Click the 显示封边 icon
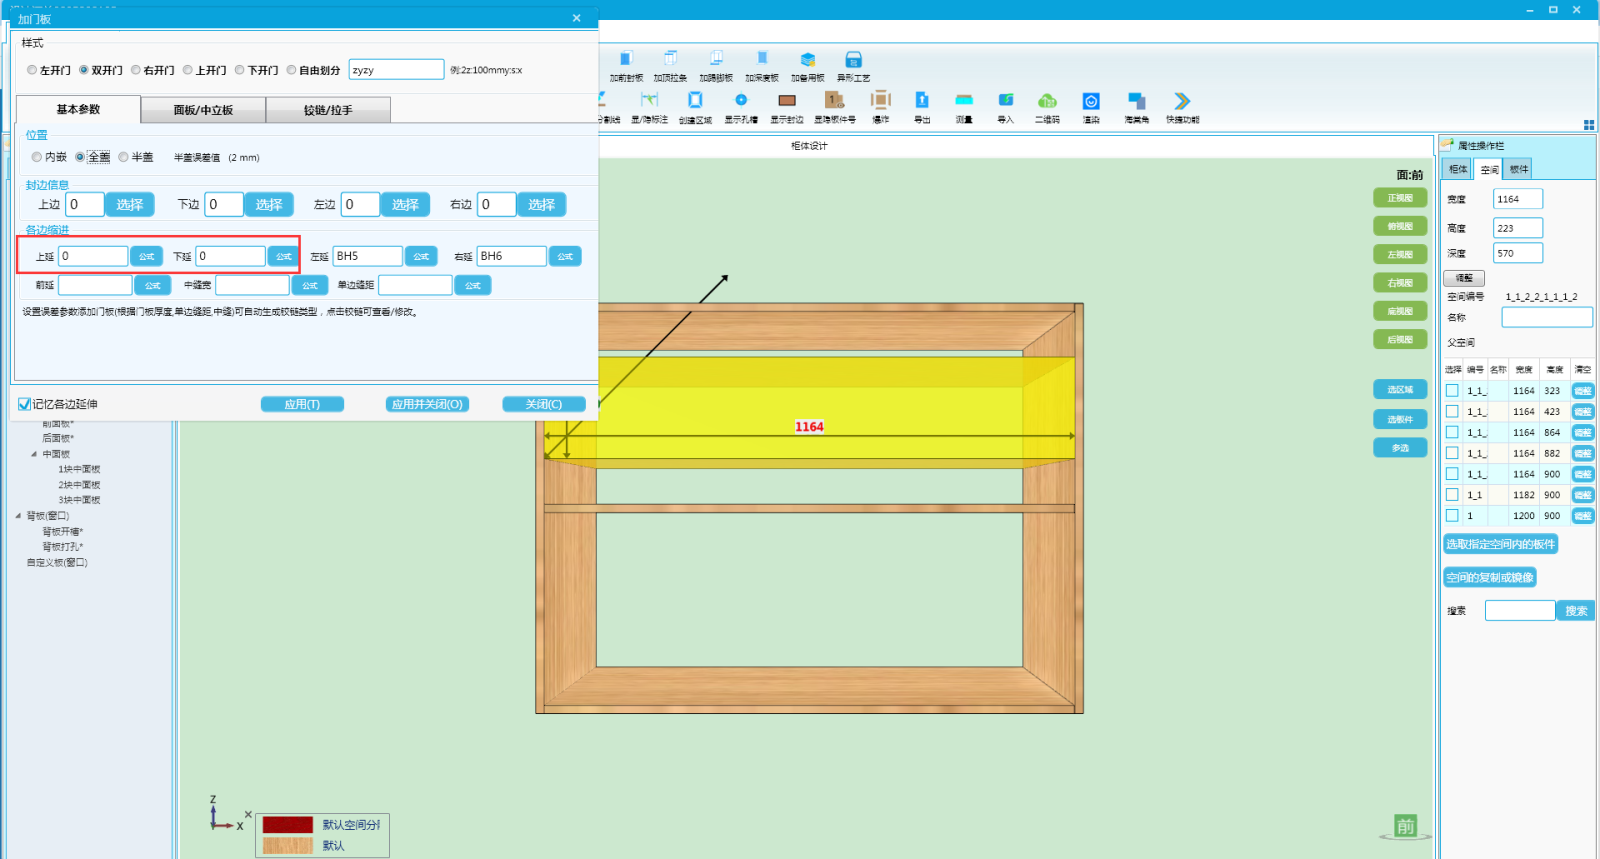This screenshot has height=859, width=1600. tap(787, 100)
